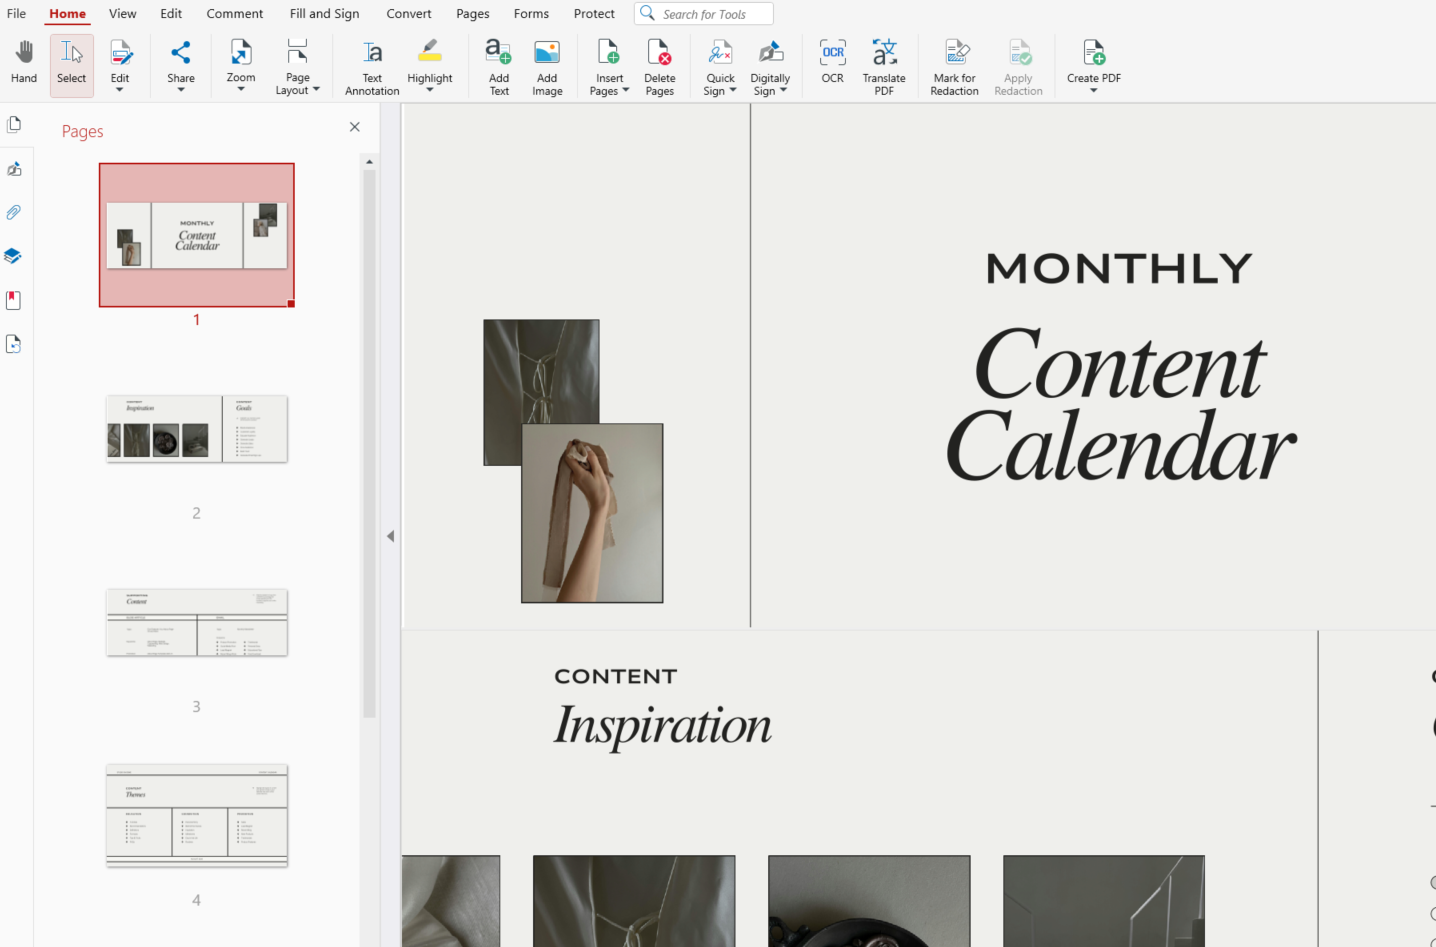Open the Protect tab
This screenshot has width=1436, height=947.
[x=594, y=14]
